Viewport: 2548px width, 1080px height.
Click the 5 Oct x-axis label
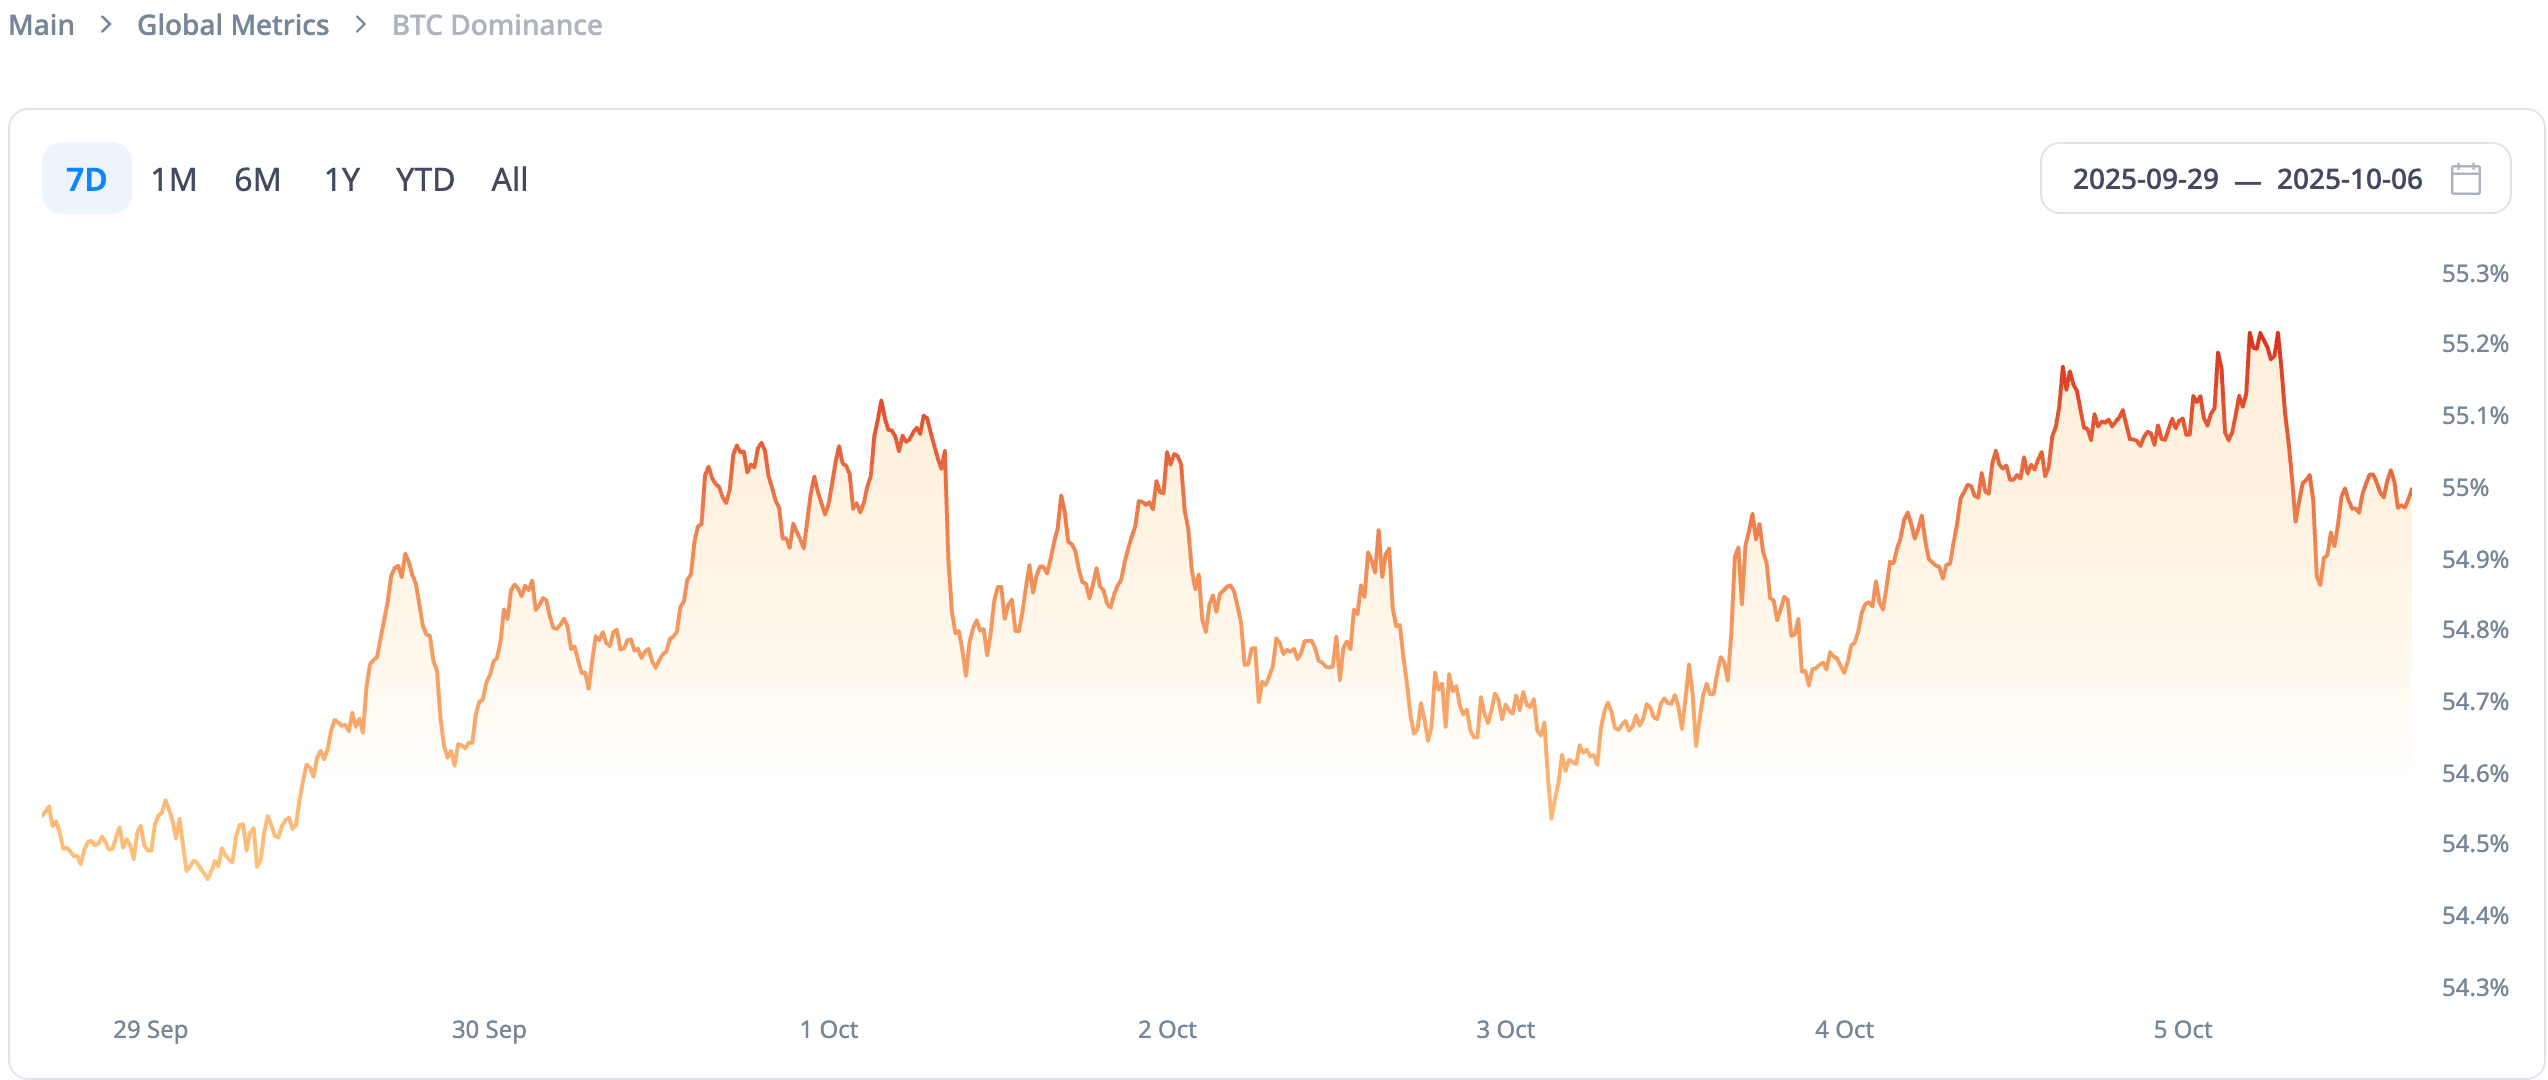2182,1029
